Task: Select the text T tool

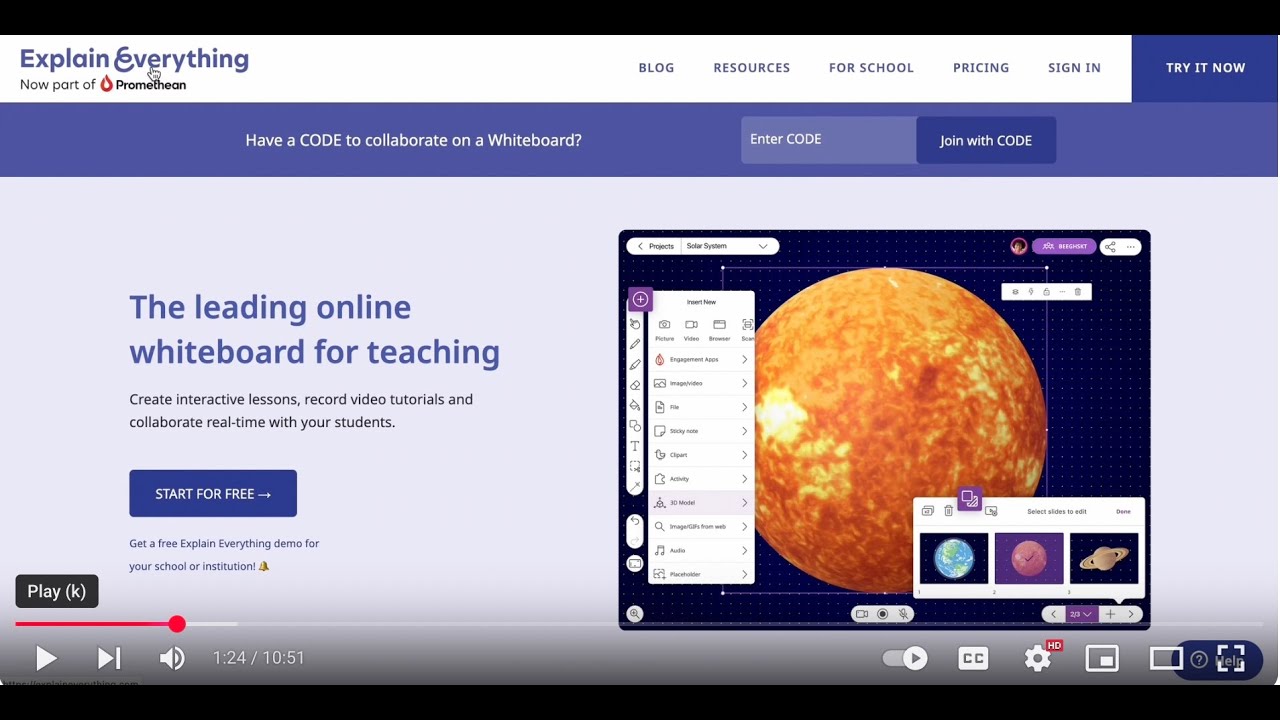Action: click(635, 446)
